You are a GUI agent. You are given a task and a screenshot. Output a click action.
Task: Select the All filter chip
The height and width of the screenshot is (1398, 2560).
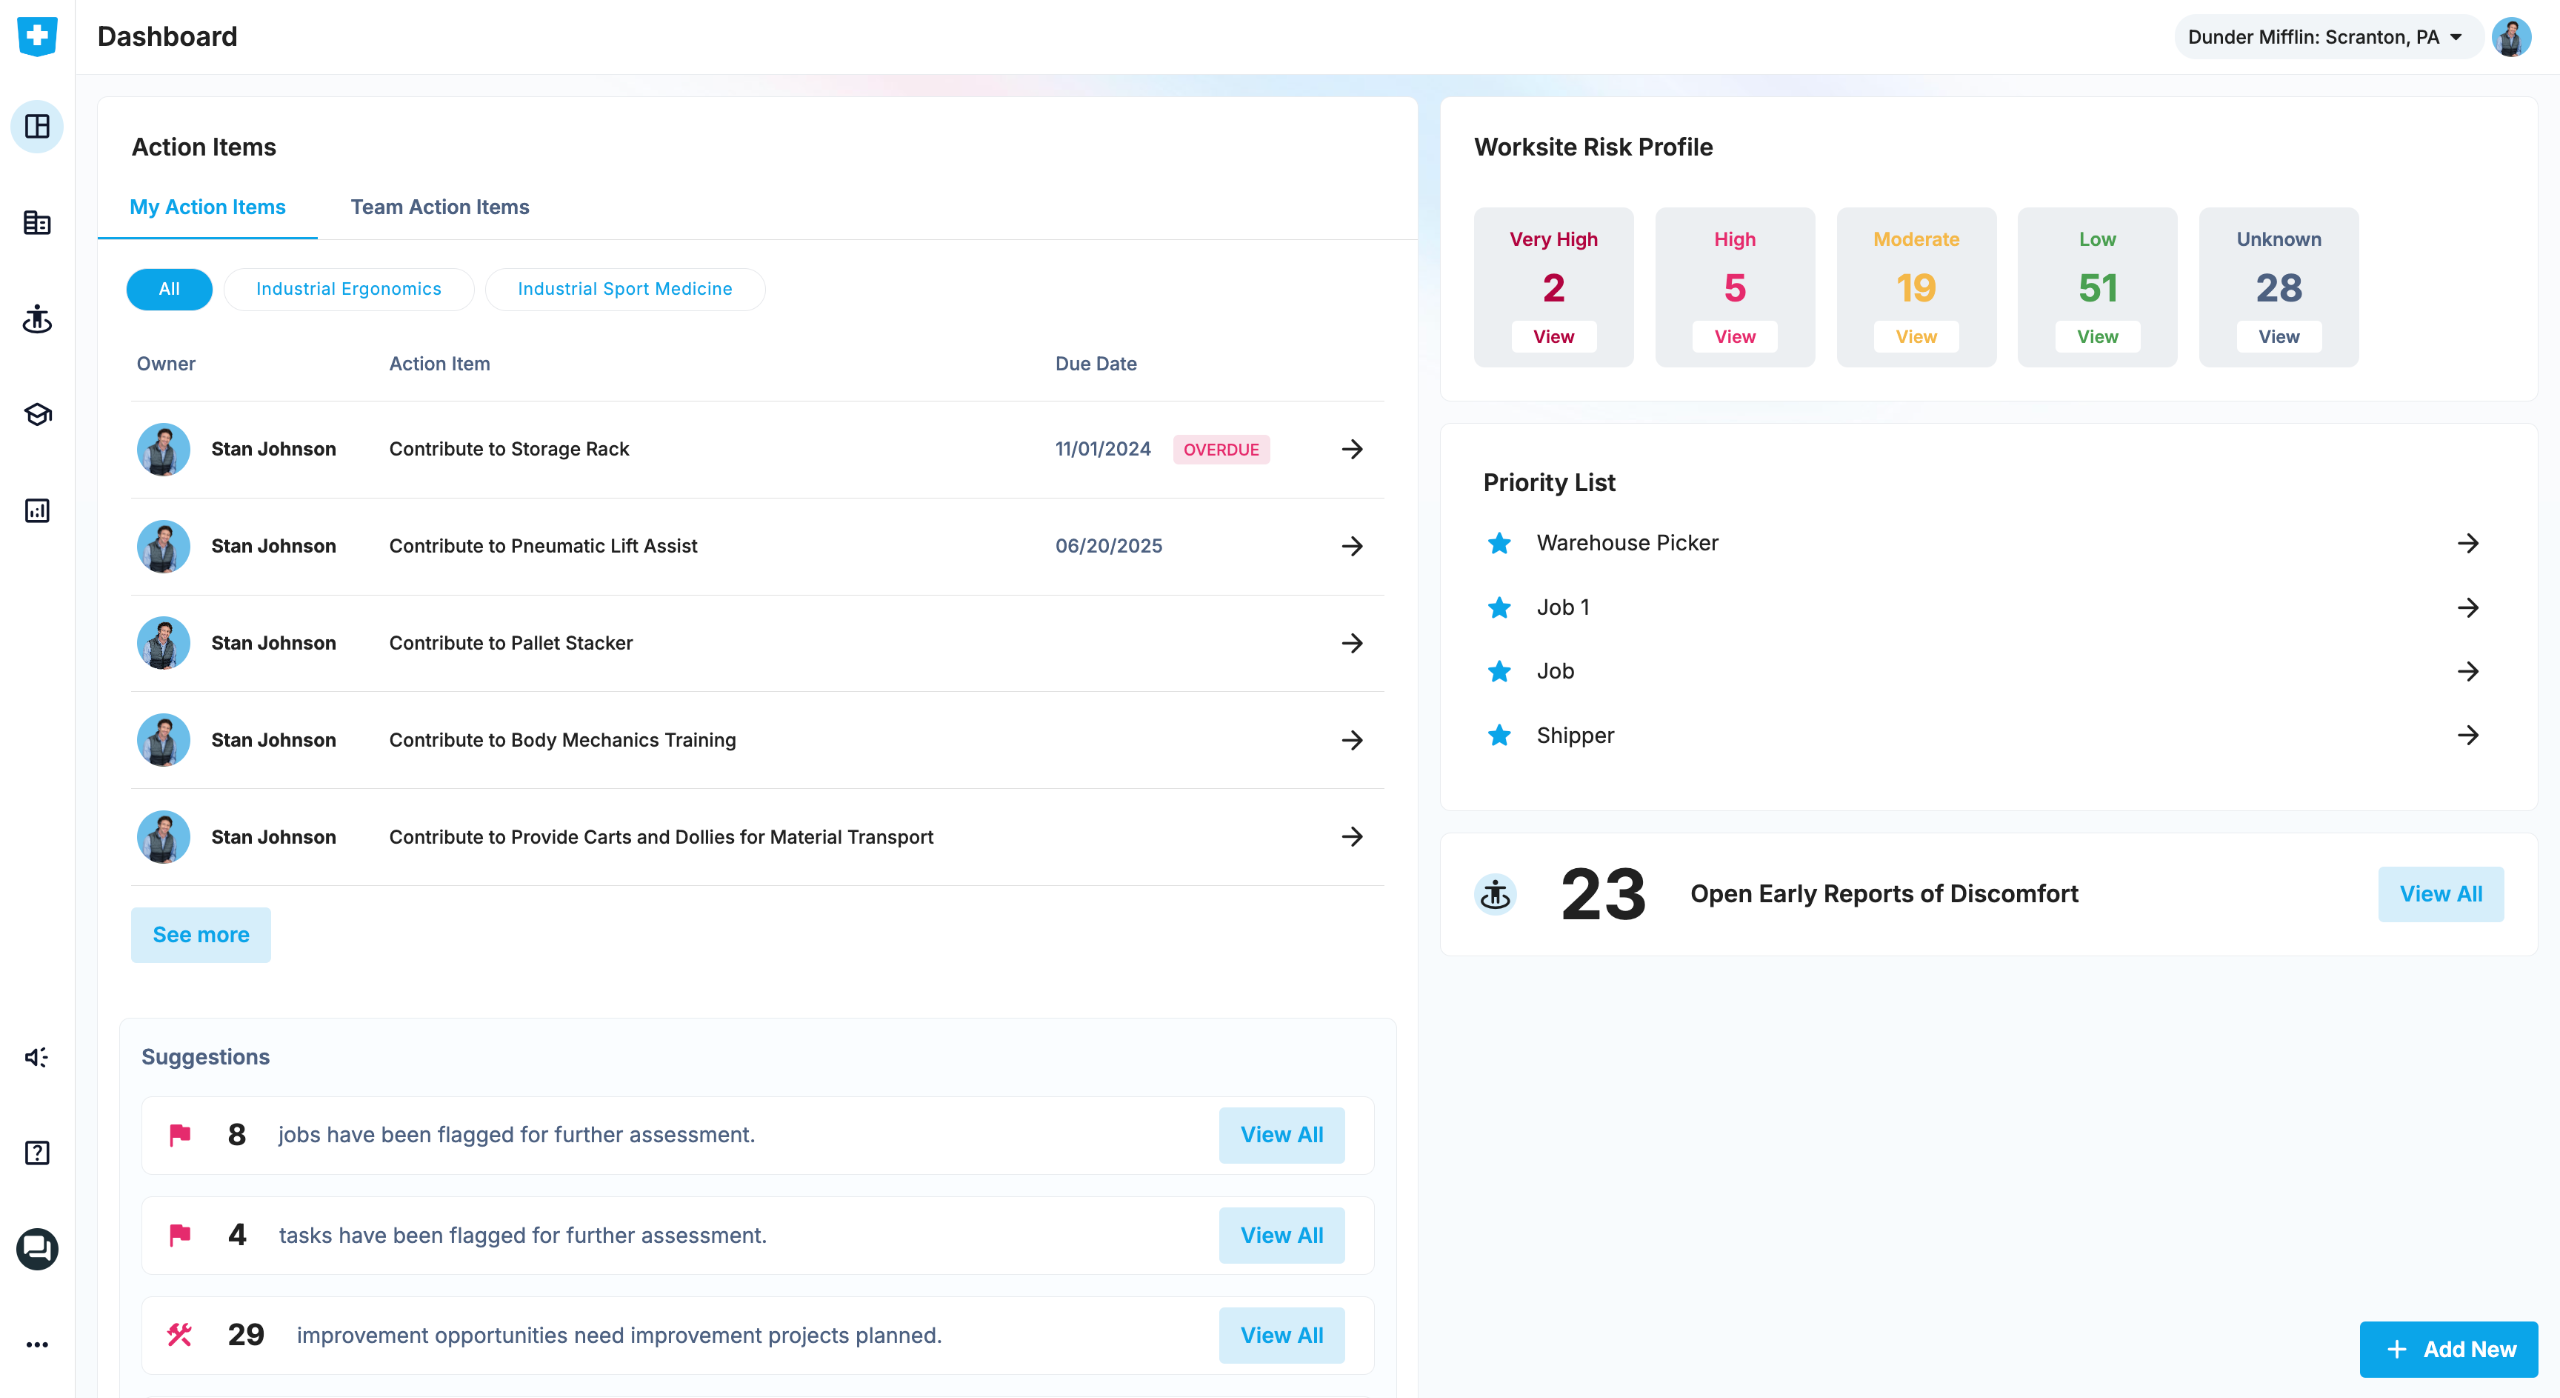pos(169,289)
